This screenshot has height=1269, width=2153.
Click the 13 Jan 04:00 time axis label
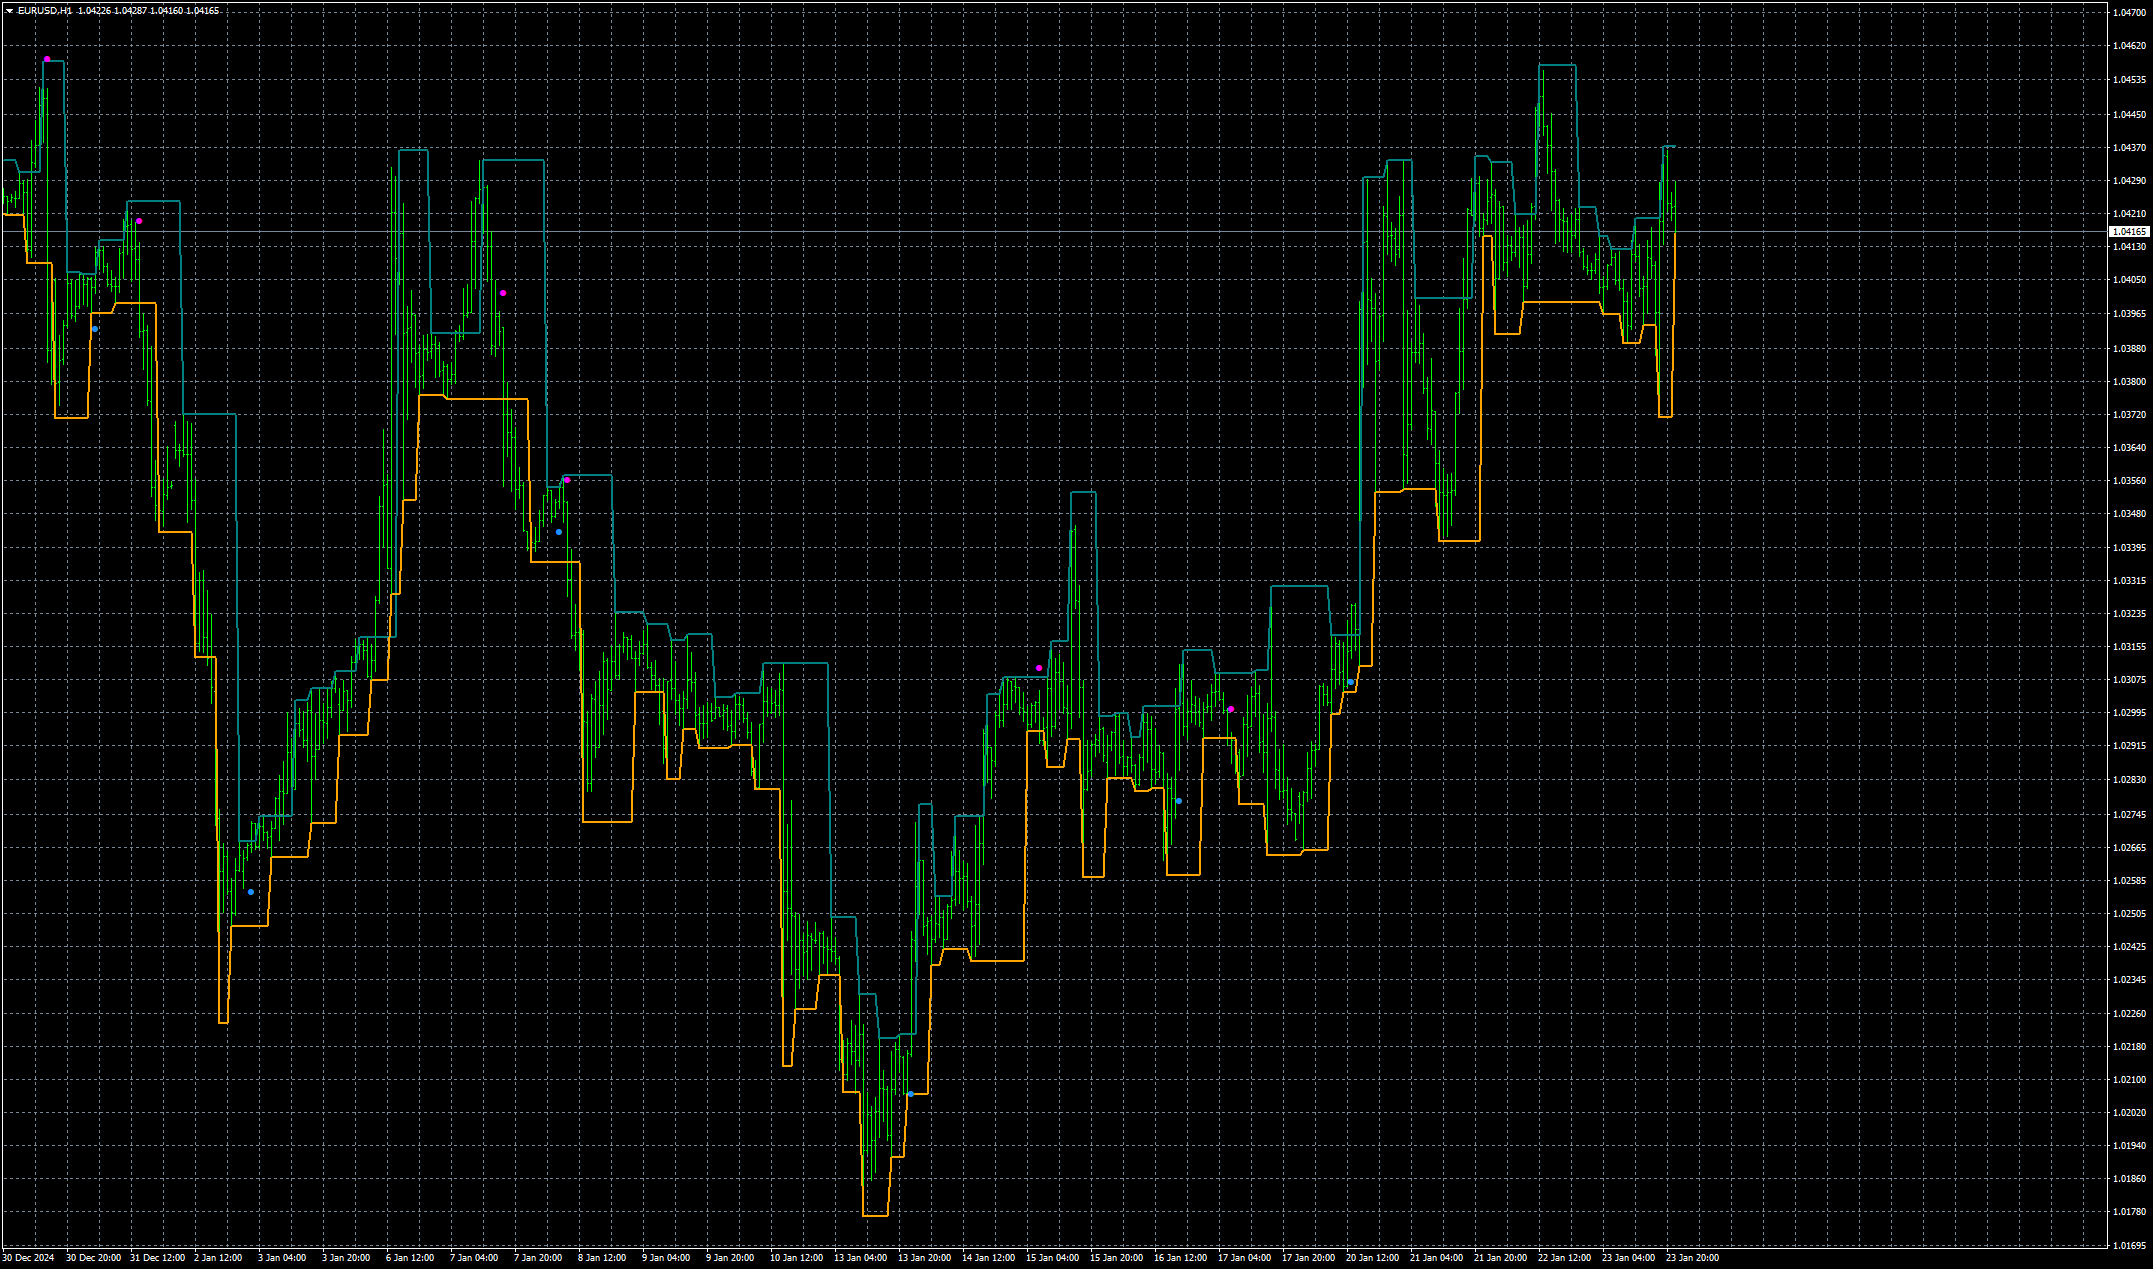pos(861,1258)
